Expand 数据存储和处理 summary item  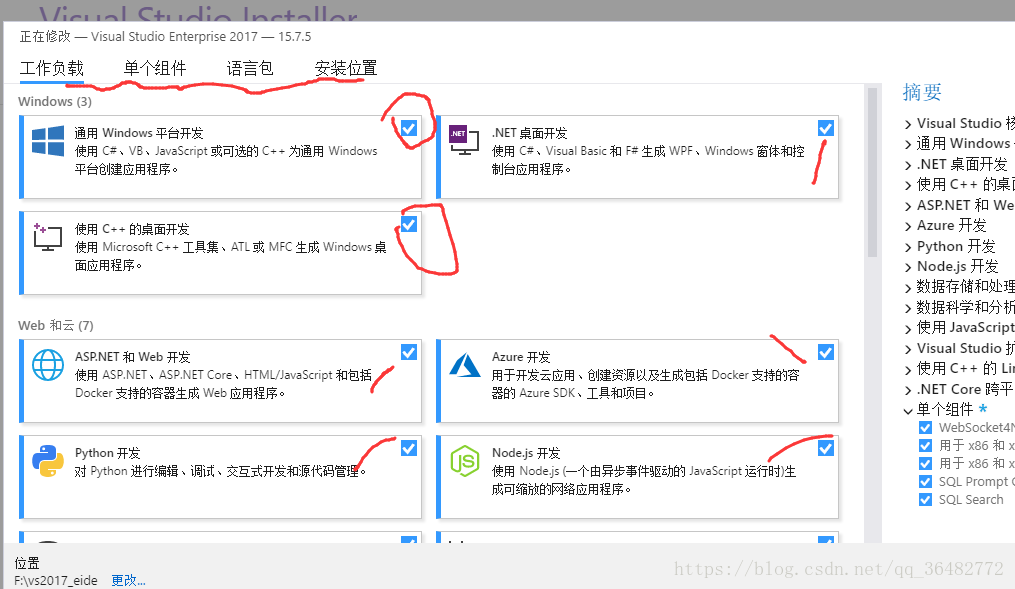pos(908,288)
